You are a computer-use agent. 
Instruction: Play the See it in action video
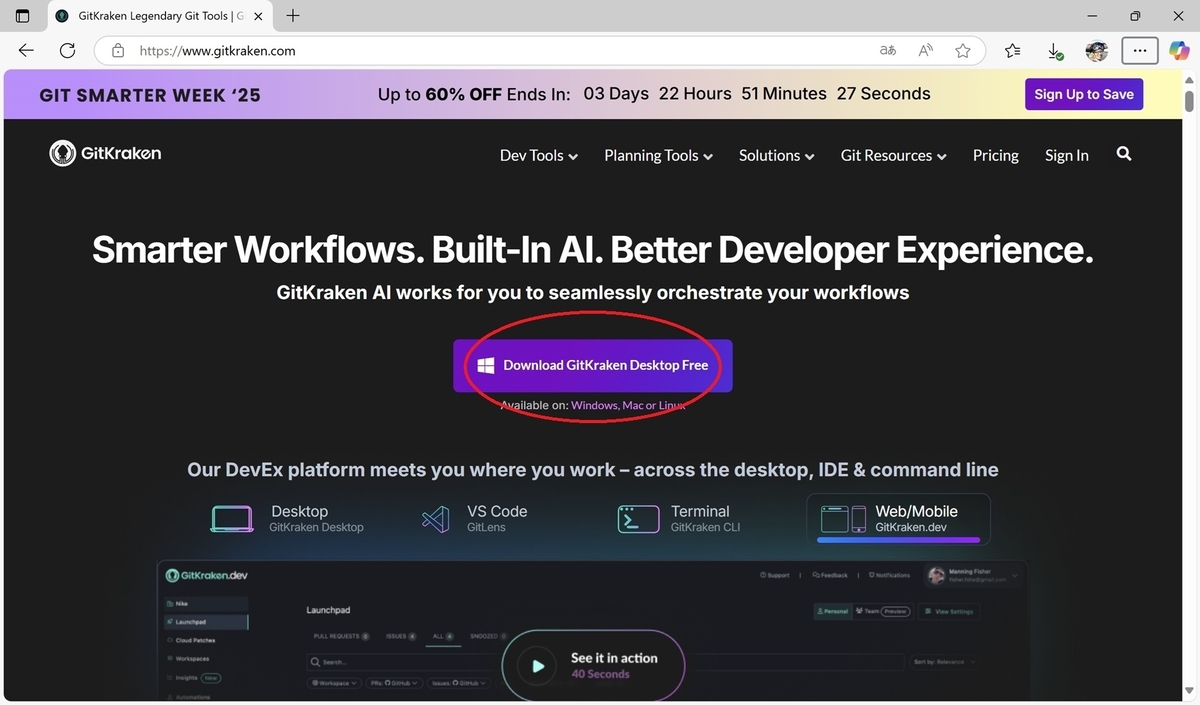coord(537,666)
